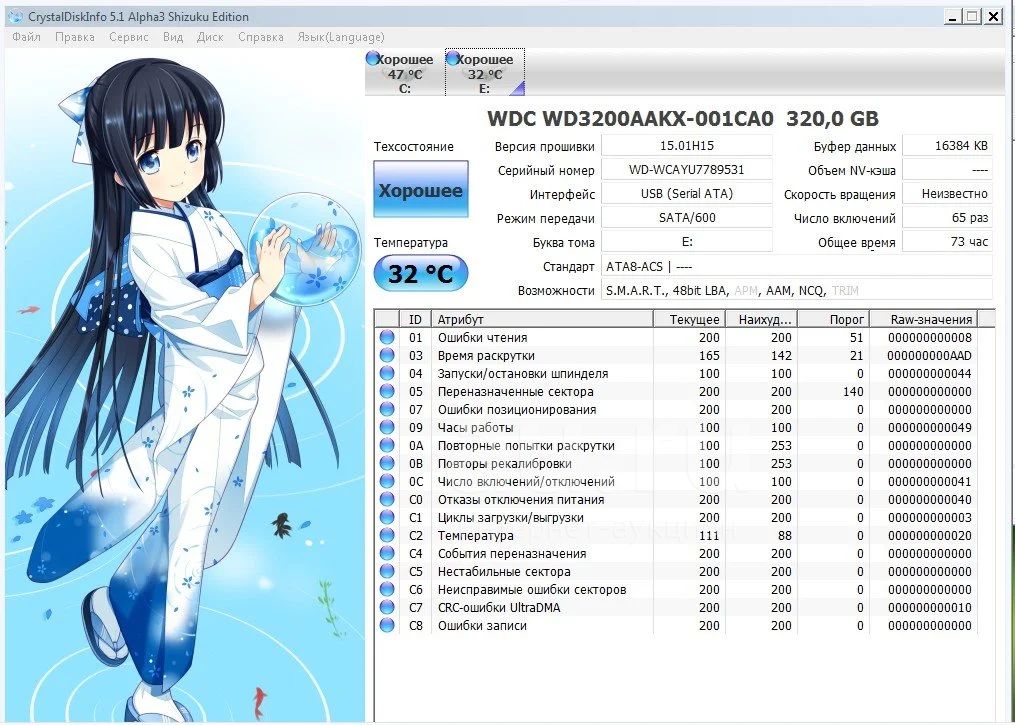Click the status orb for Часы работы
1015x725 pixels.
click(x=387, y=427)
